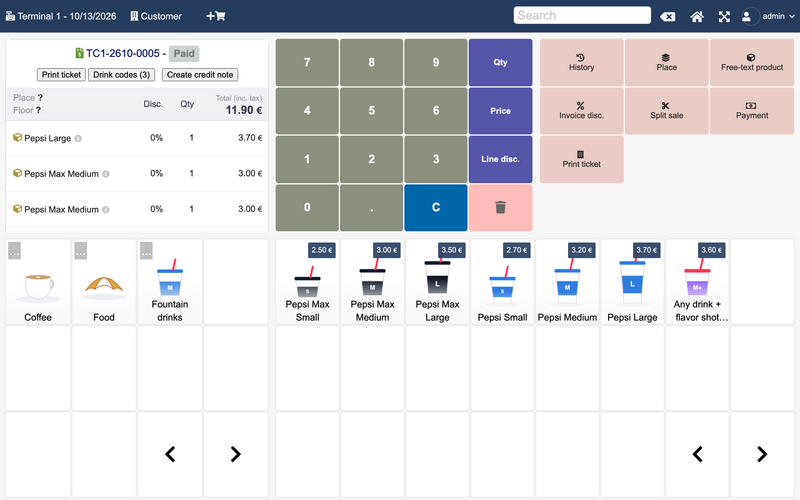Image resolution: width=800 pixels, height=500 pixels.
Task: Open sales History
Action: pyautogui.click(x=582, y=62)
